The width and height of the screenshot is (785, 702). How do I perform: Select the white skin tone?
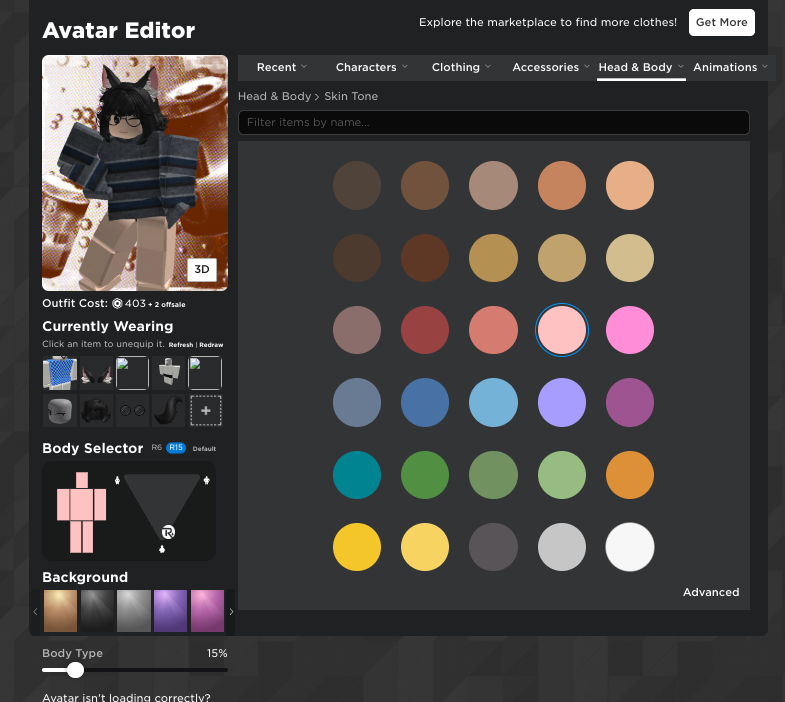(x=630, y=547)
